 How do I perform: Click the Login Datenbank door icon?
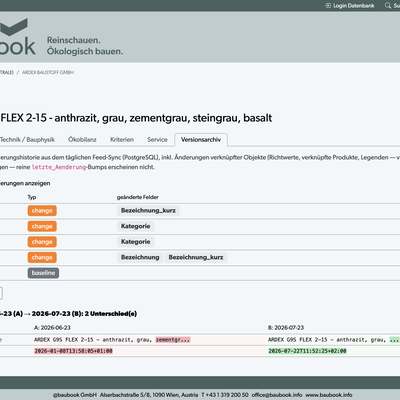328,5
